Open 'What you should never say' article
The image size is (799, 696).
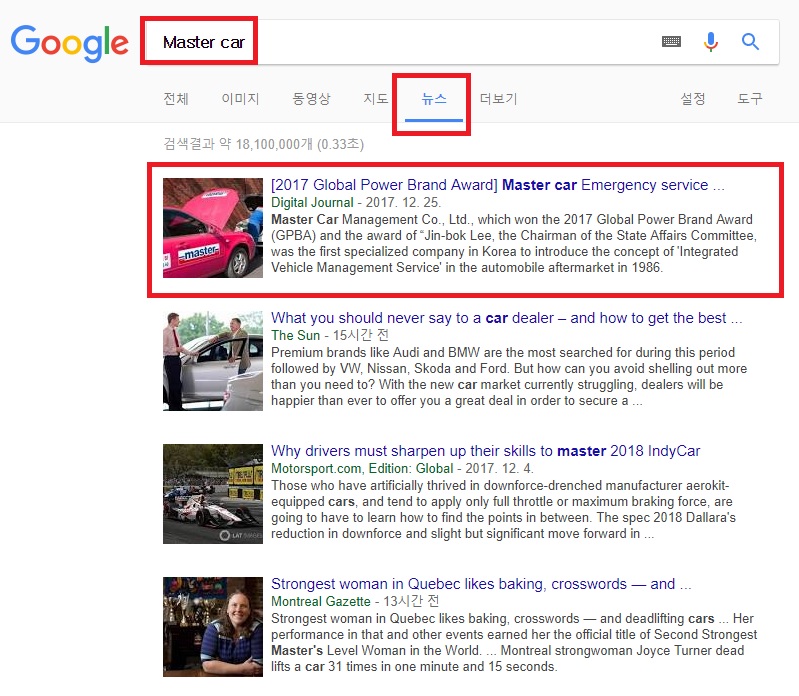[506, 318]
